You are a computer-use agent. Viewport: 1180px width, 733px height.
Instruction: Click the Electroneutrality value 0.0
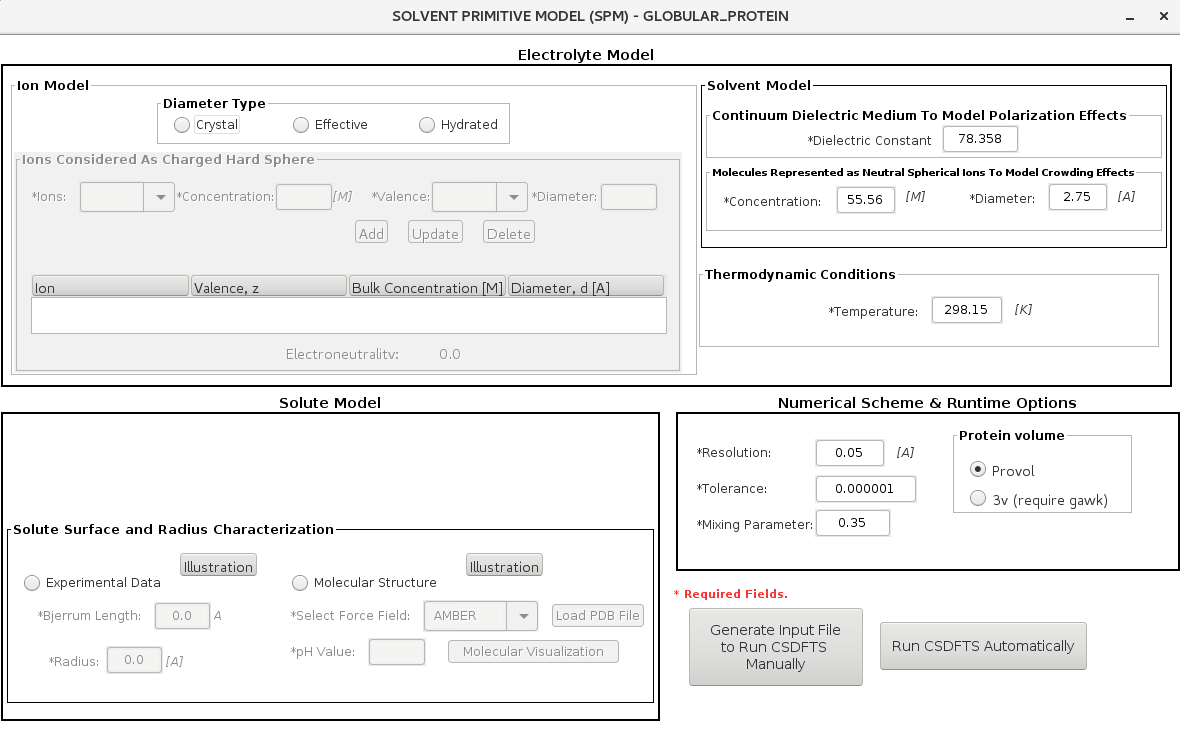point(449,354)
